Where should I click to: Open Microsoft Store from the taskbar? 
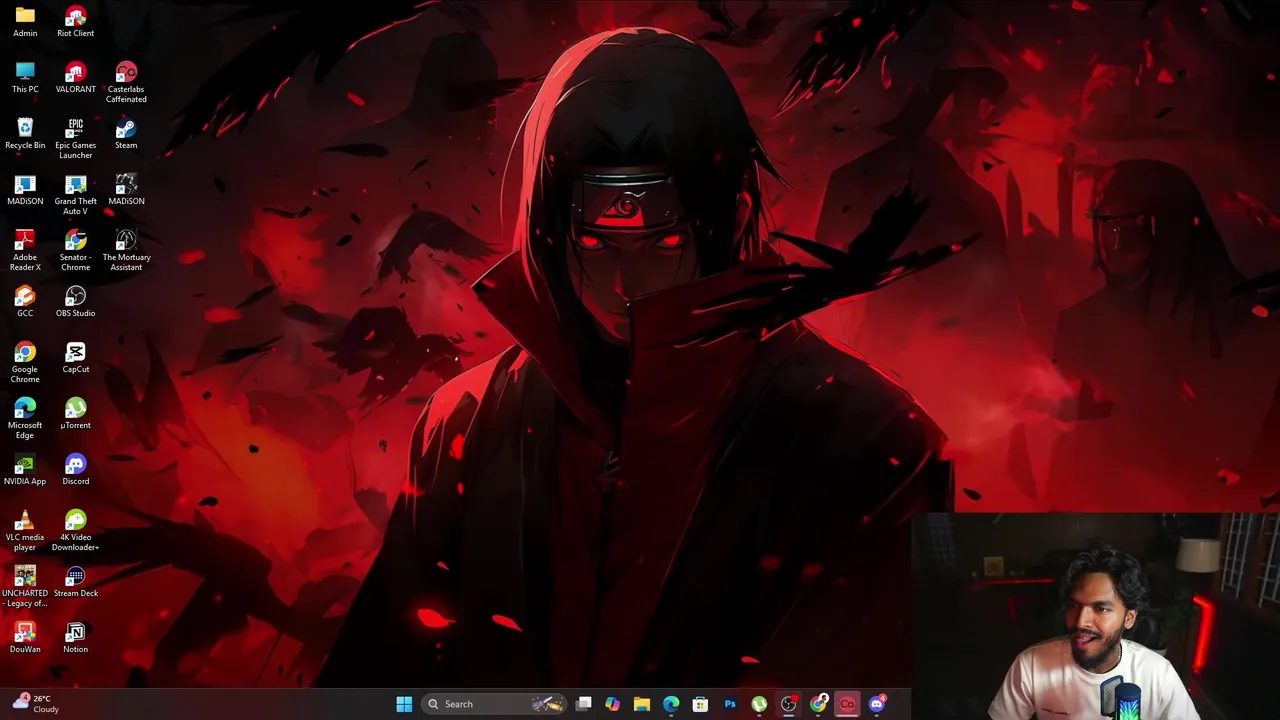pos(700,704)
